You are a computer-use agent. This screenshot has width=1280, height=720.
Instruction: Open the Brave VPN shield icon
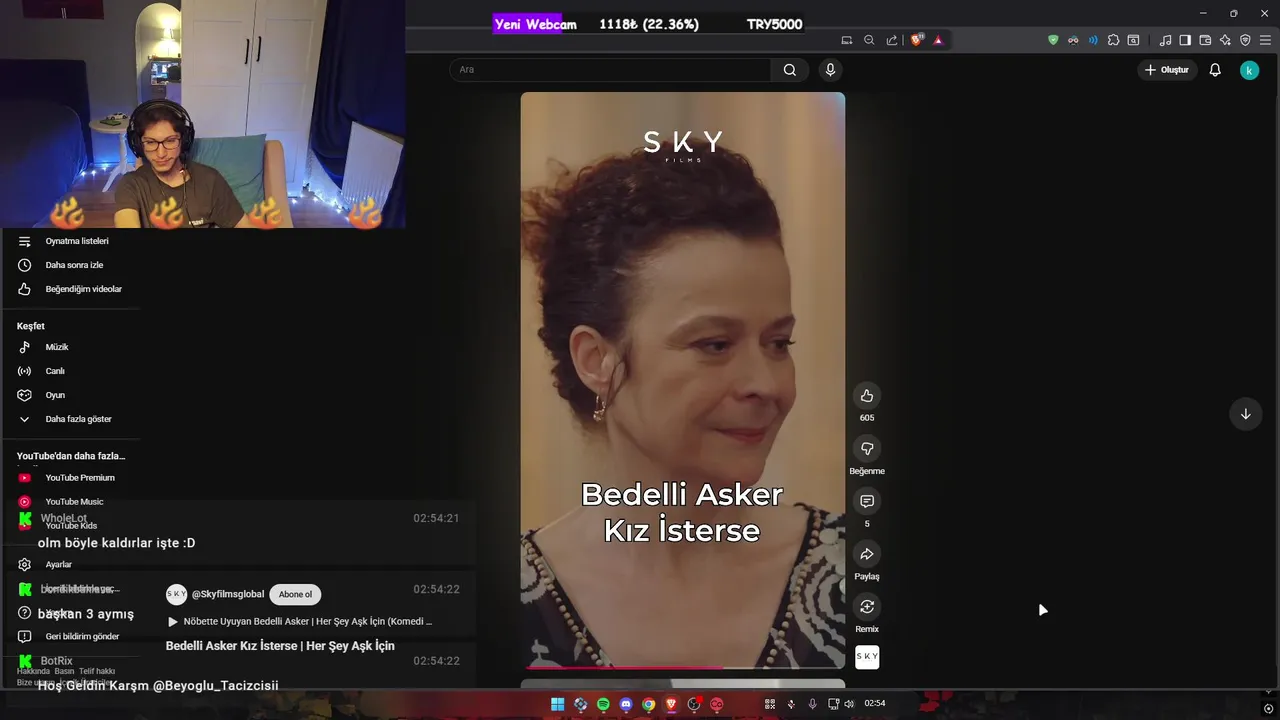pos(1245,40)
